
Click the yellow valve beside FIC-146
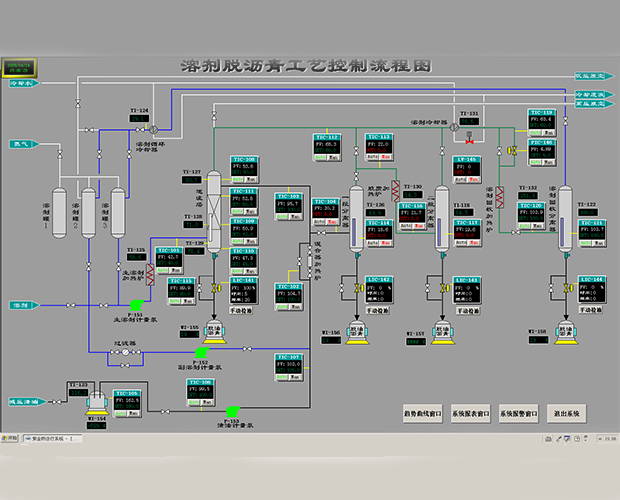click(513, 151)
